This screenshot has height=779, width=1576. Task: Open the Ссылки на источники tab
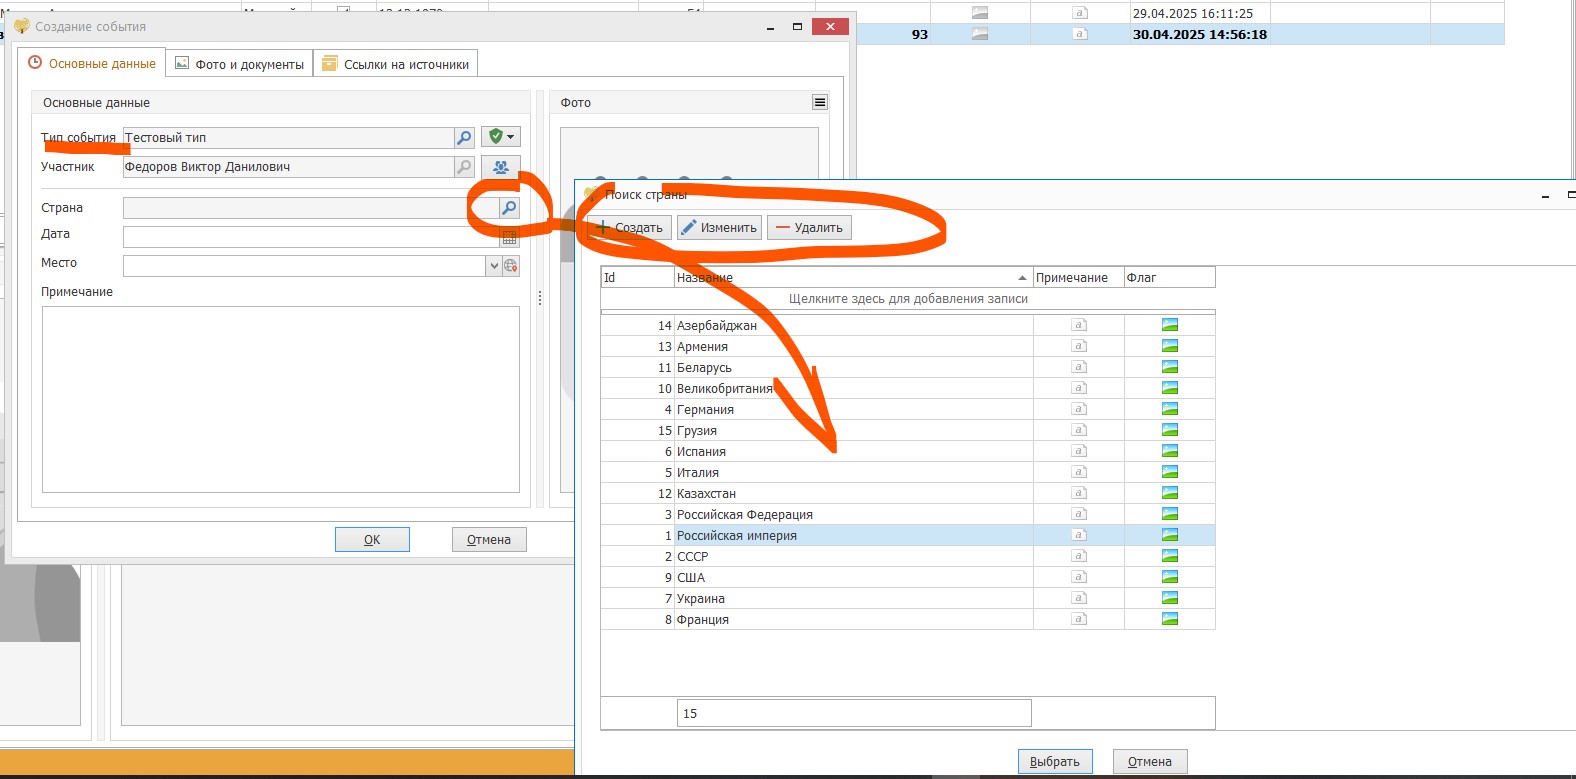point(396,64)
